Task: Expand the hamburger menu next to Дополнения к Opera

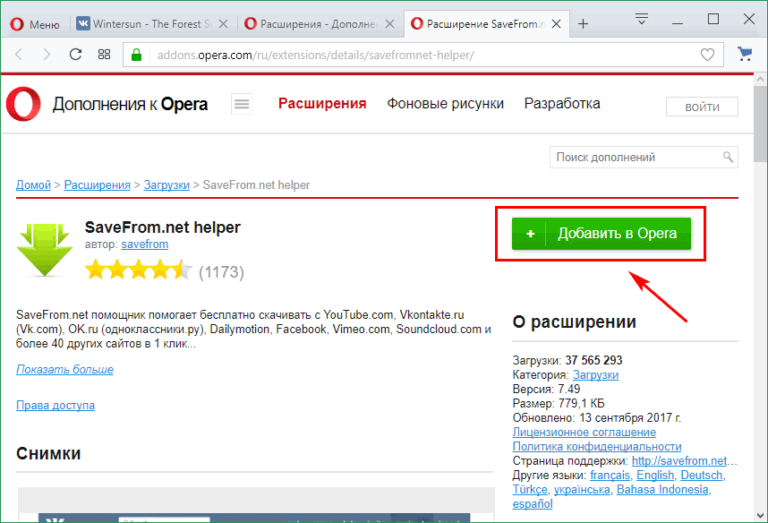Action: click(241, 104)
